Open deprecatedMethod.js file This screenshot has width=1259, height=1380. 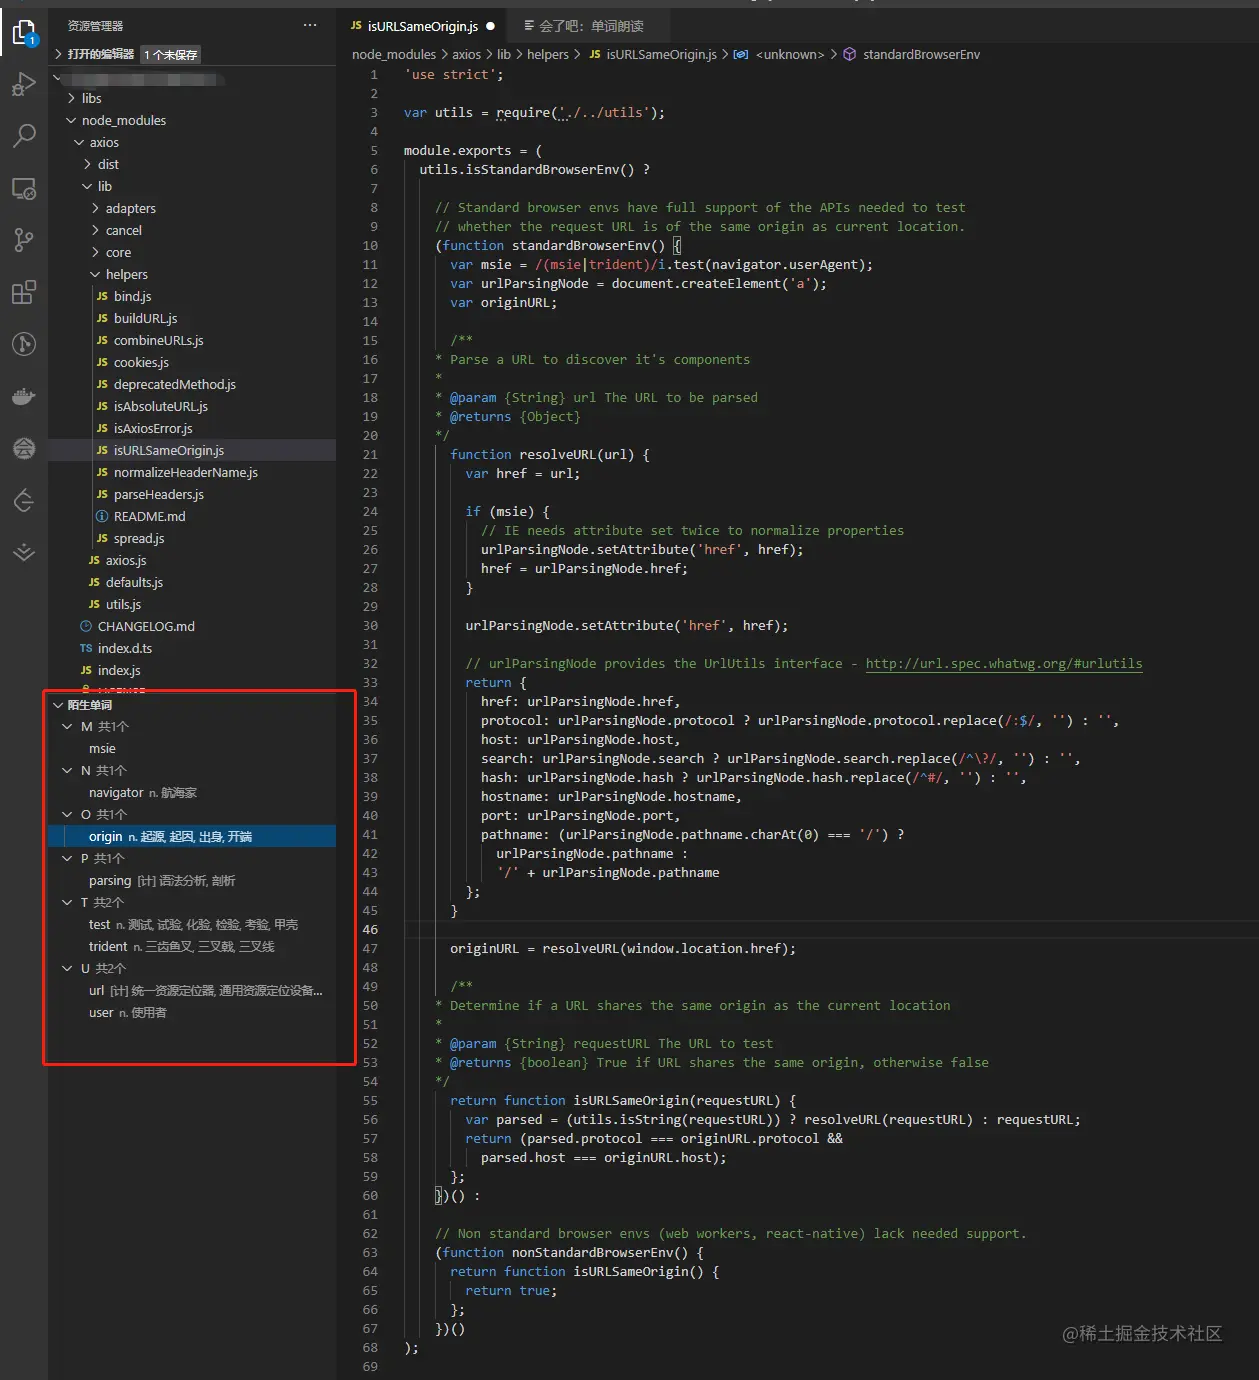coord(175,384)
